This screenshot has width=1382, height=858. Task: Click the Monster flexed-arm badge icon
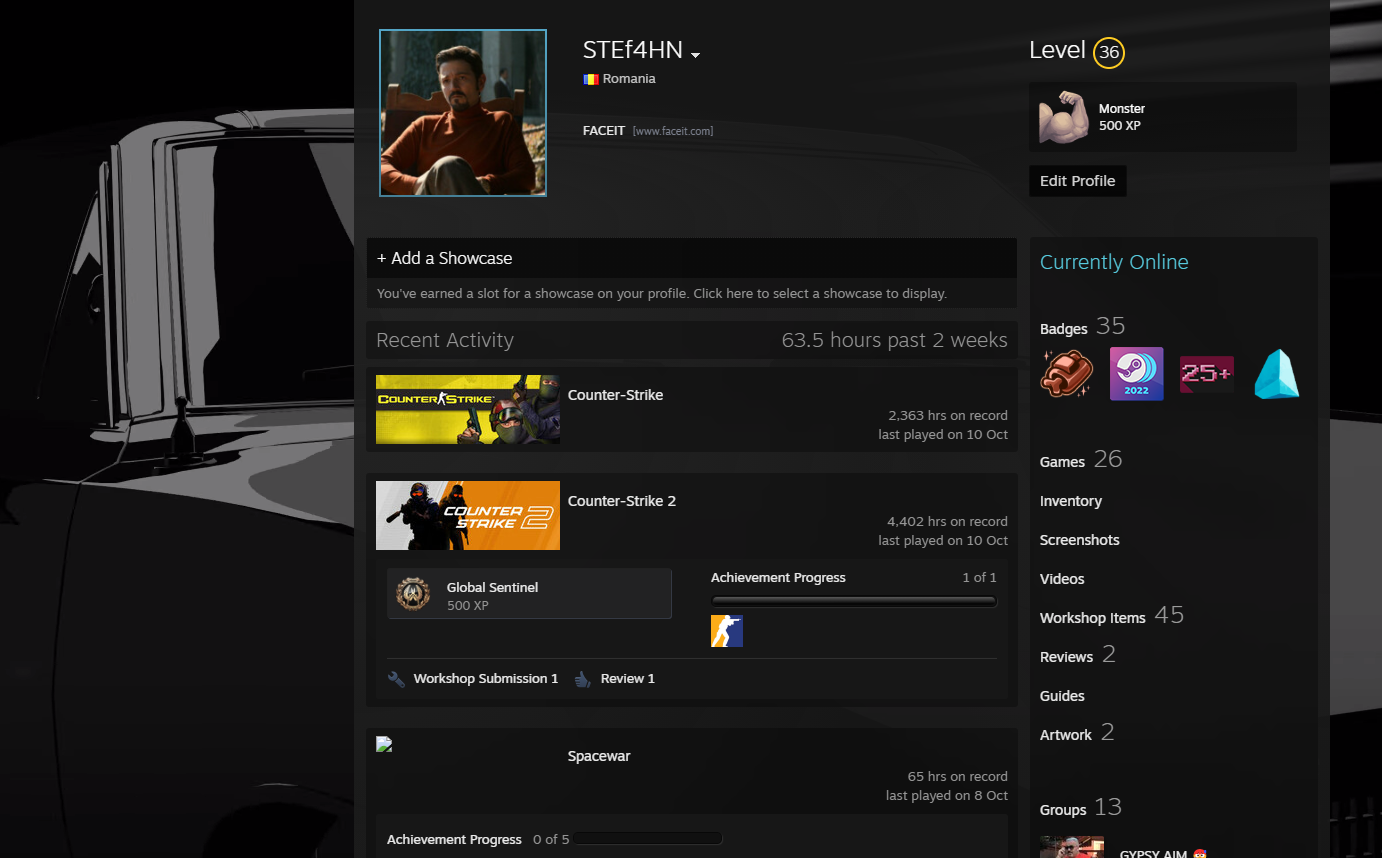[x=1063, y=117]
